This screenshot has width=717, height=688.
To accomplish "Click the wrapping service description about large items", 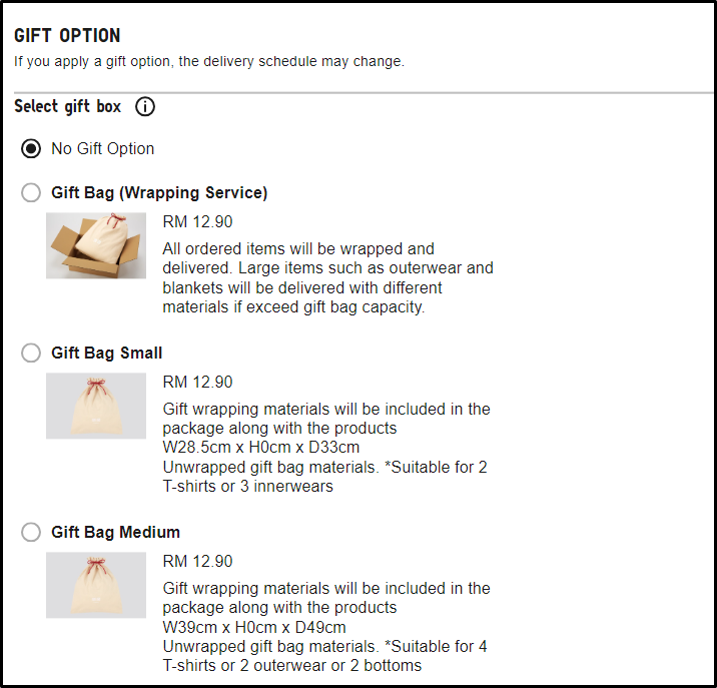I will pyautogui.click(x=328, y=278).
